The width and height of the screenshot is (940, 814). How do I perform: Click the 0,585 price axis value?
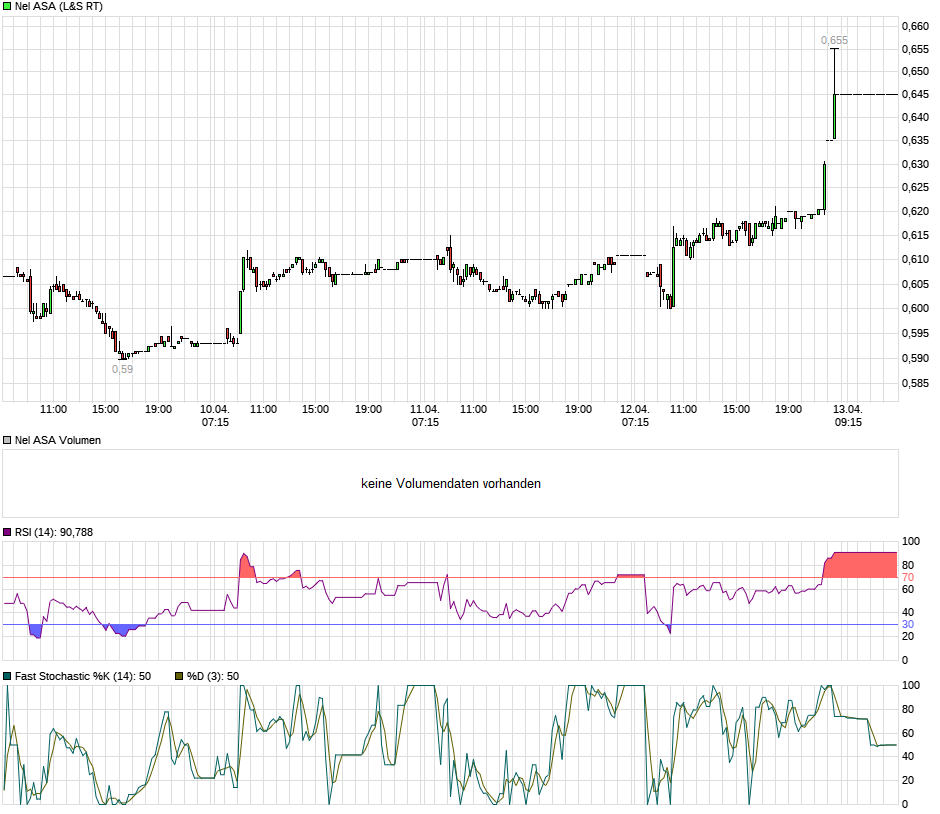[915, 383]
